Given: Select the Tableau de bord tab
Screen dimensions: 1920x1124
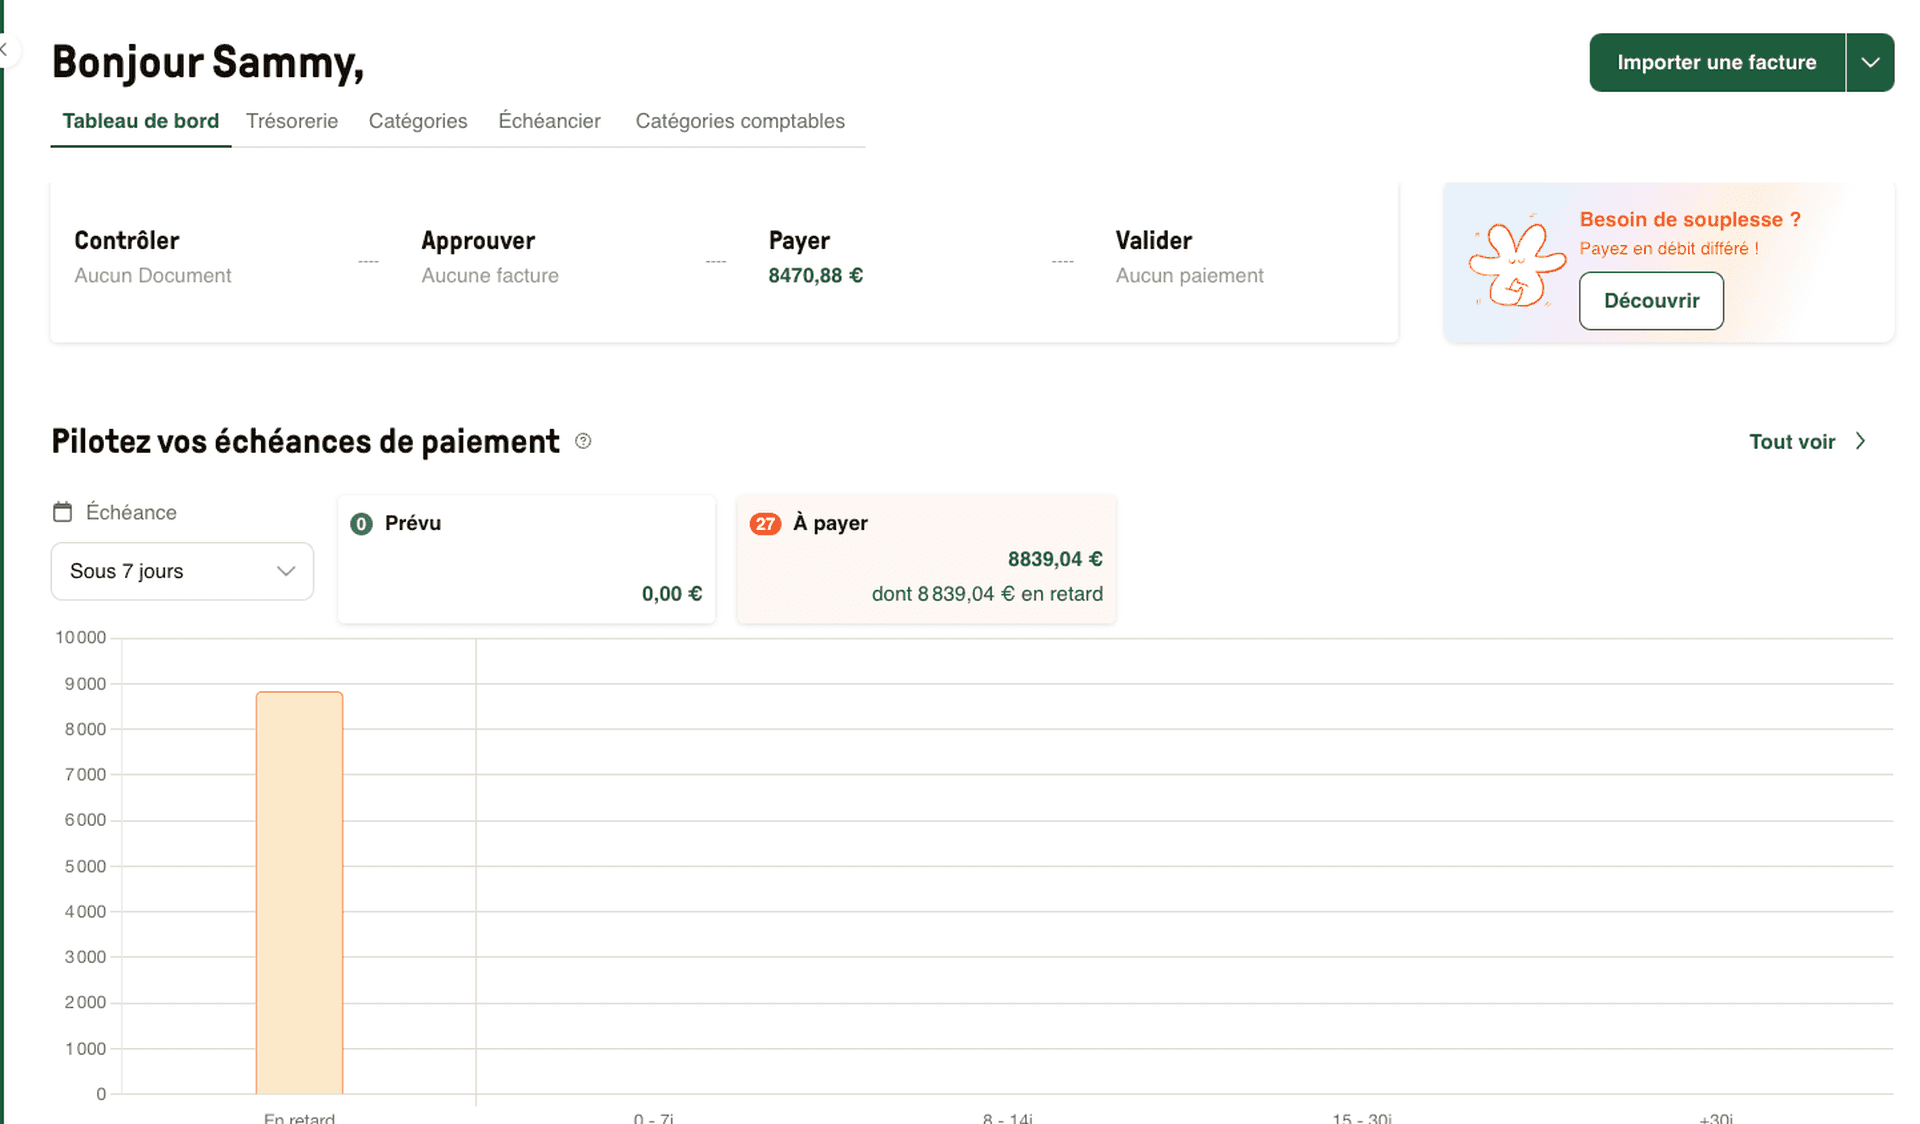Looking at the screenshot, I should [x=140, y=121].
